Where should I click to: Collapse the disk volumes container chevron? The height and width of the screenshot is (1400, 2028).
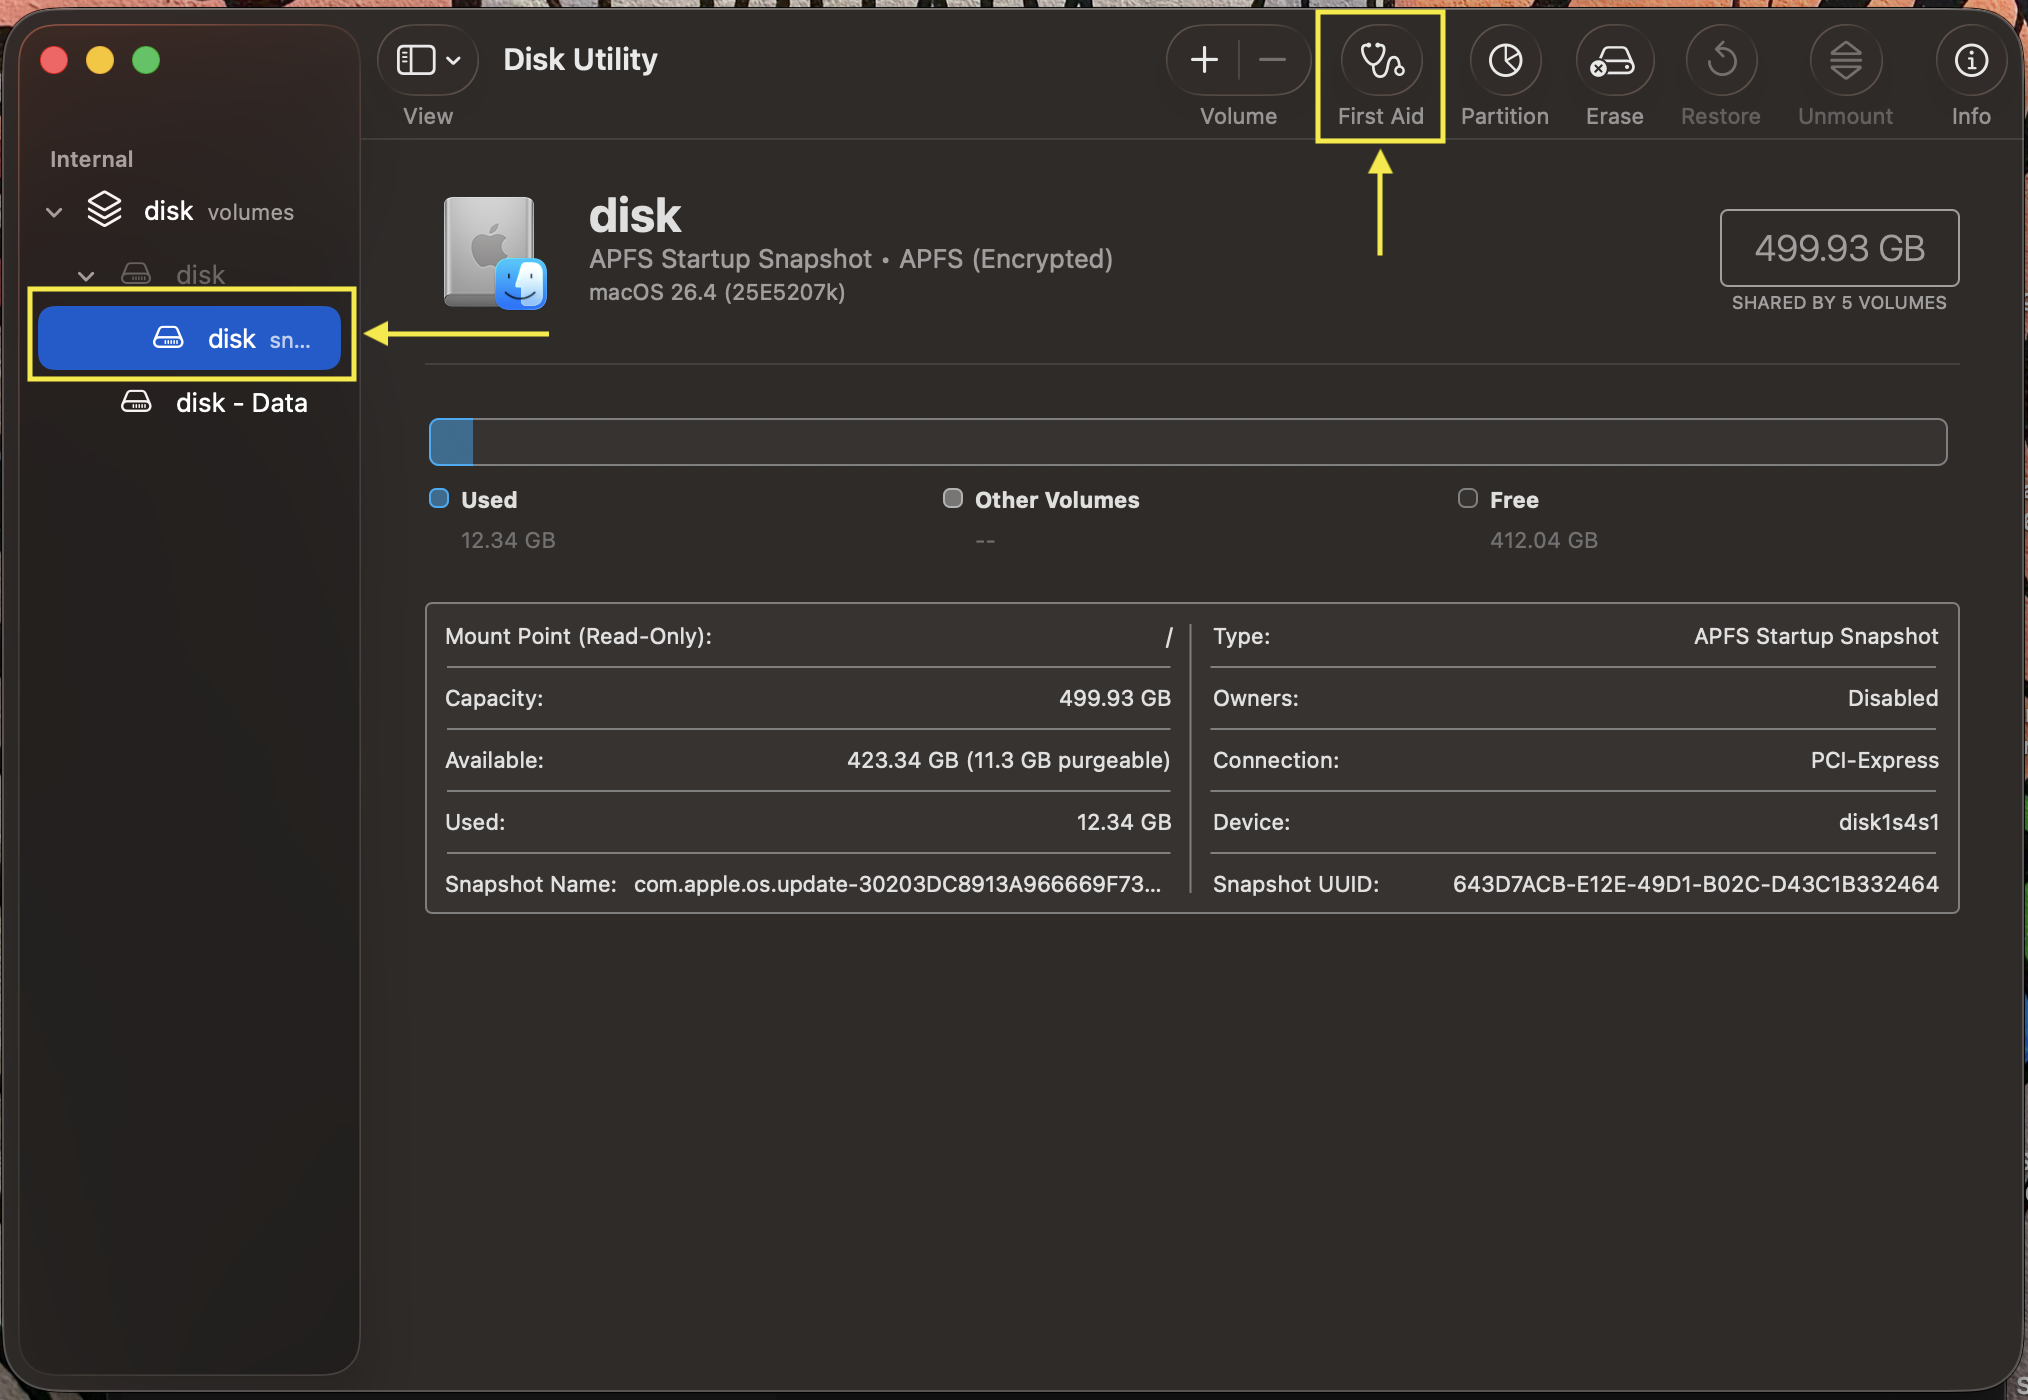55,212
